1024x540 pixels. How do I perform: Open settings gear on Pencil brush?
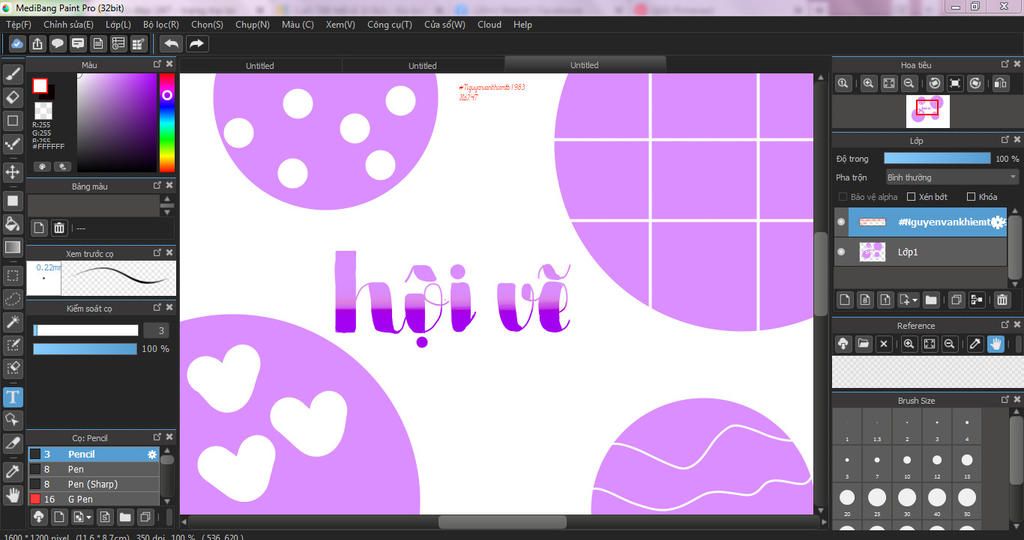pyautogui.click(x=152, y=454)
